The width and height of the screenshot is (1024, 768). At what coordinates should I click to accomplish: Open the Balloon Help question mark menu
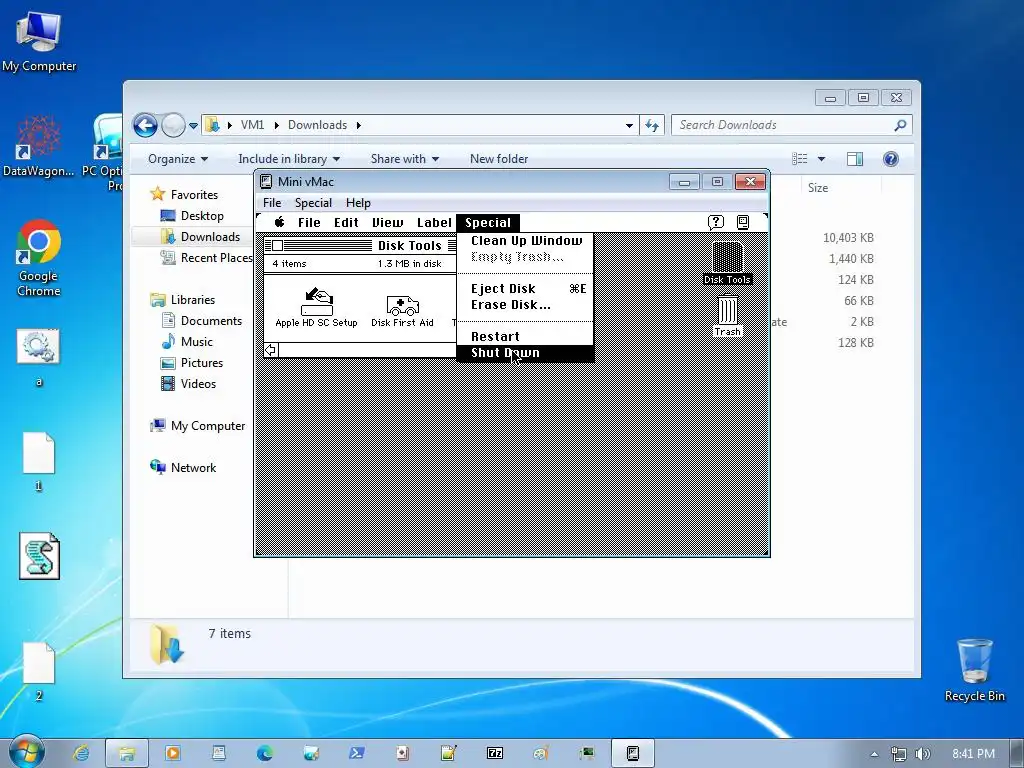716,222
